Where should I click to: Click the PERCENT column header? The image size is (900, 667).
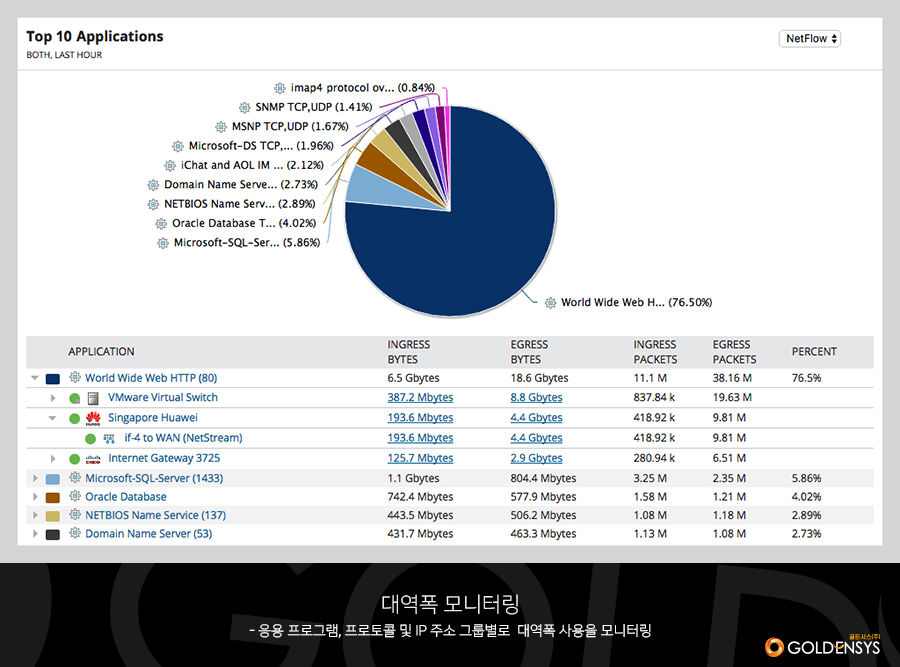pyautogui.click(x=814, y=351)
